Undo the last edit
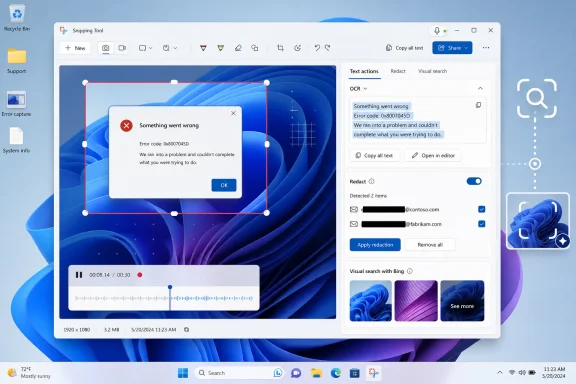 pos(317,48)
